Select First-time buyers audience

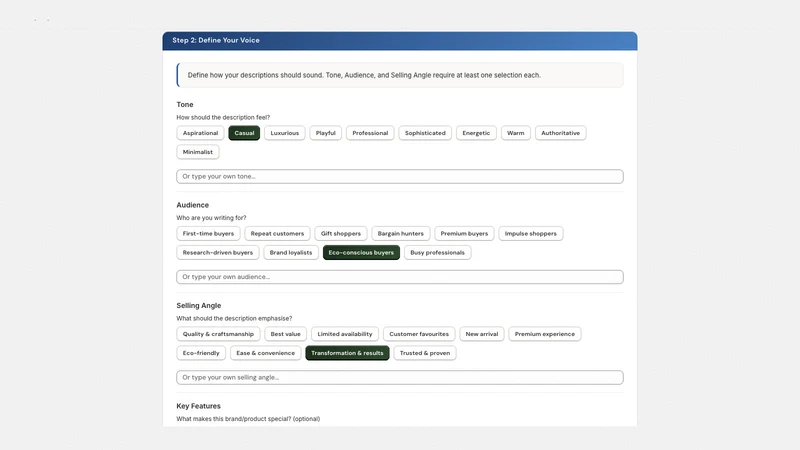[208, 233]
